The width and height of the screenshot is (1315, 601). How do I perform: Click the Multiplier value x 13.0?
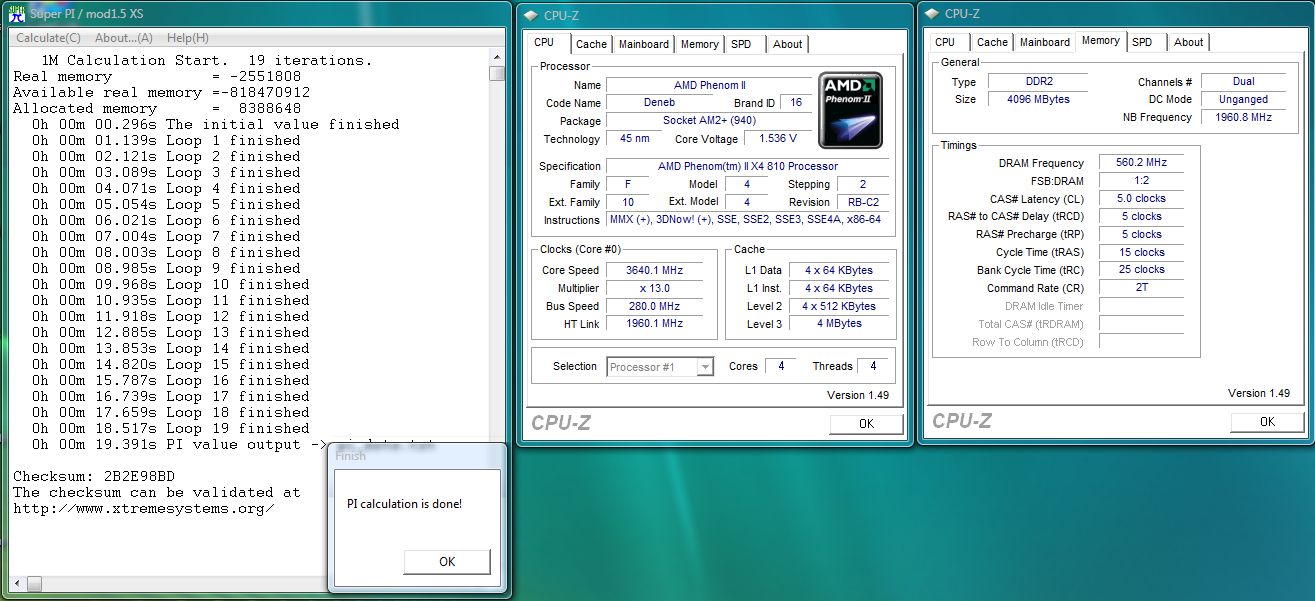[x=656, y=288]
